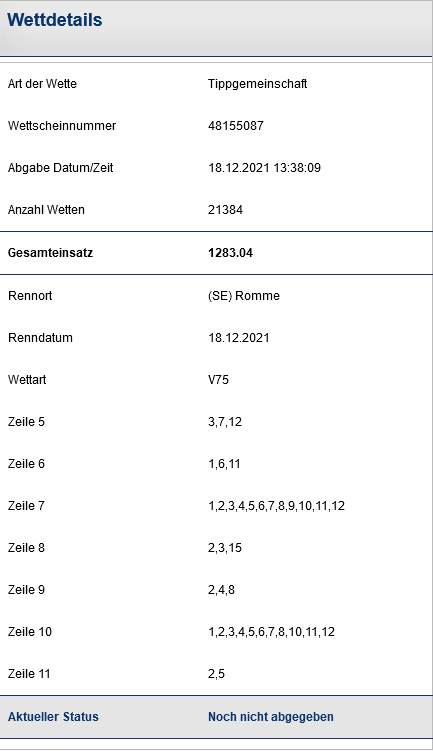The image size is (433, 751).
Task: Click the Zeile 7 full selection list
Action: click(x=276, y=506)
